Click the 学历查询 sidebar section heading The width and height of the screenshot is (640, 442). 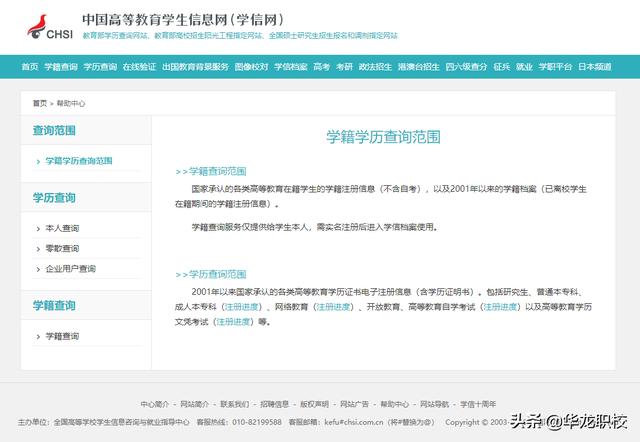54,198
